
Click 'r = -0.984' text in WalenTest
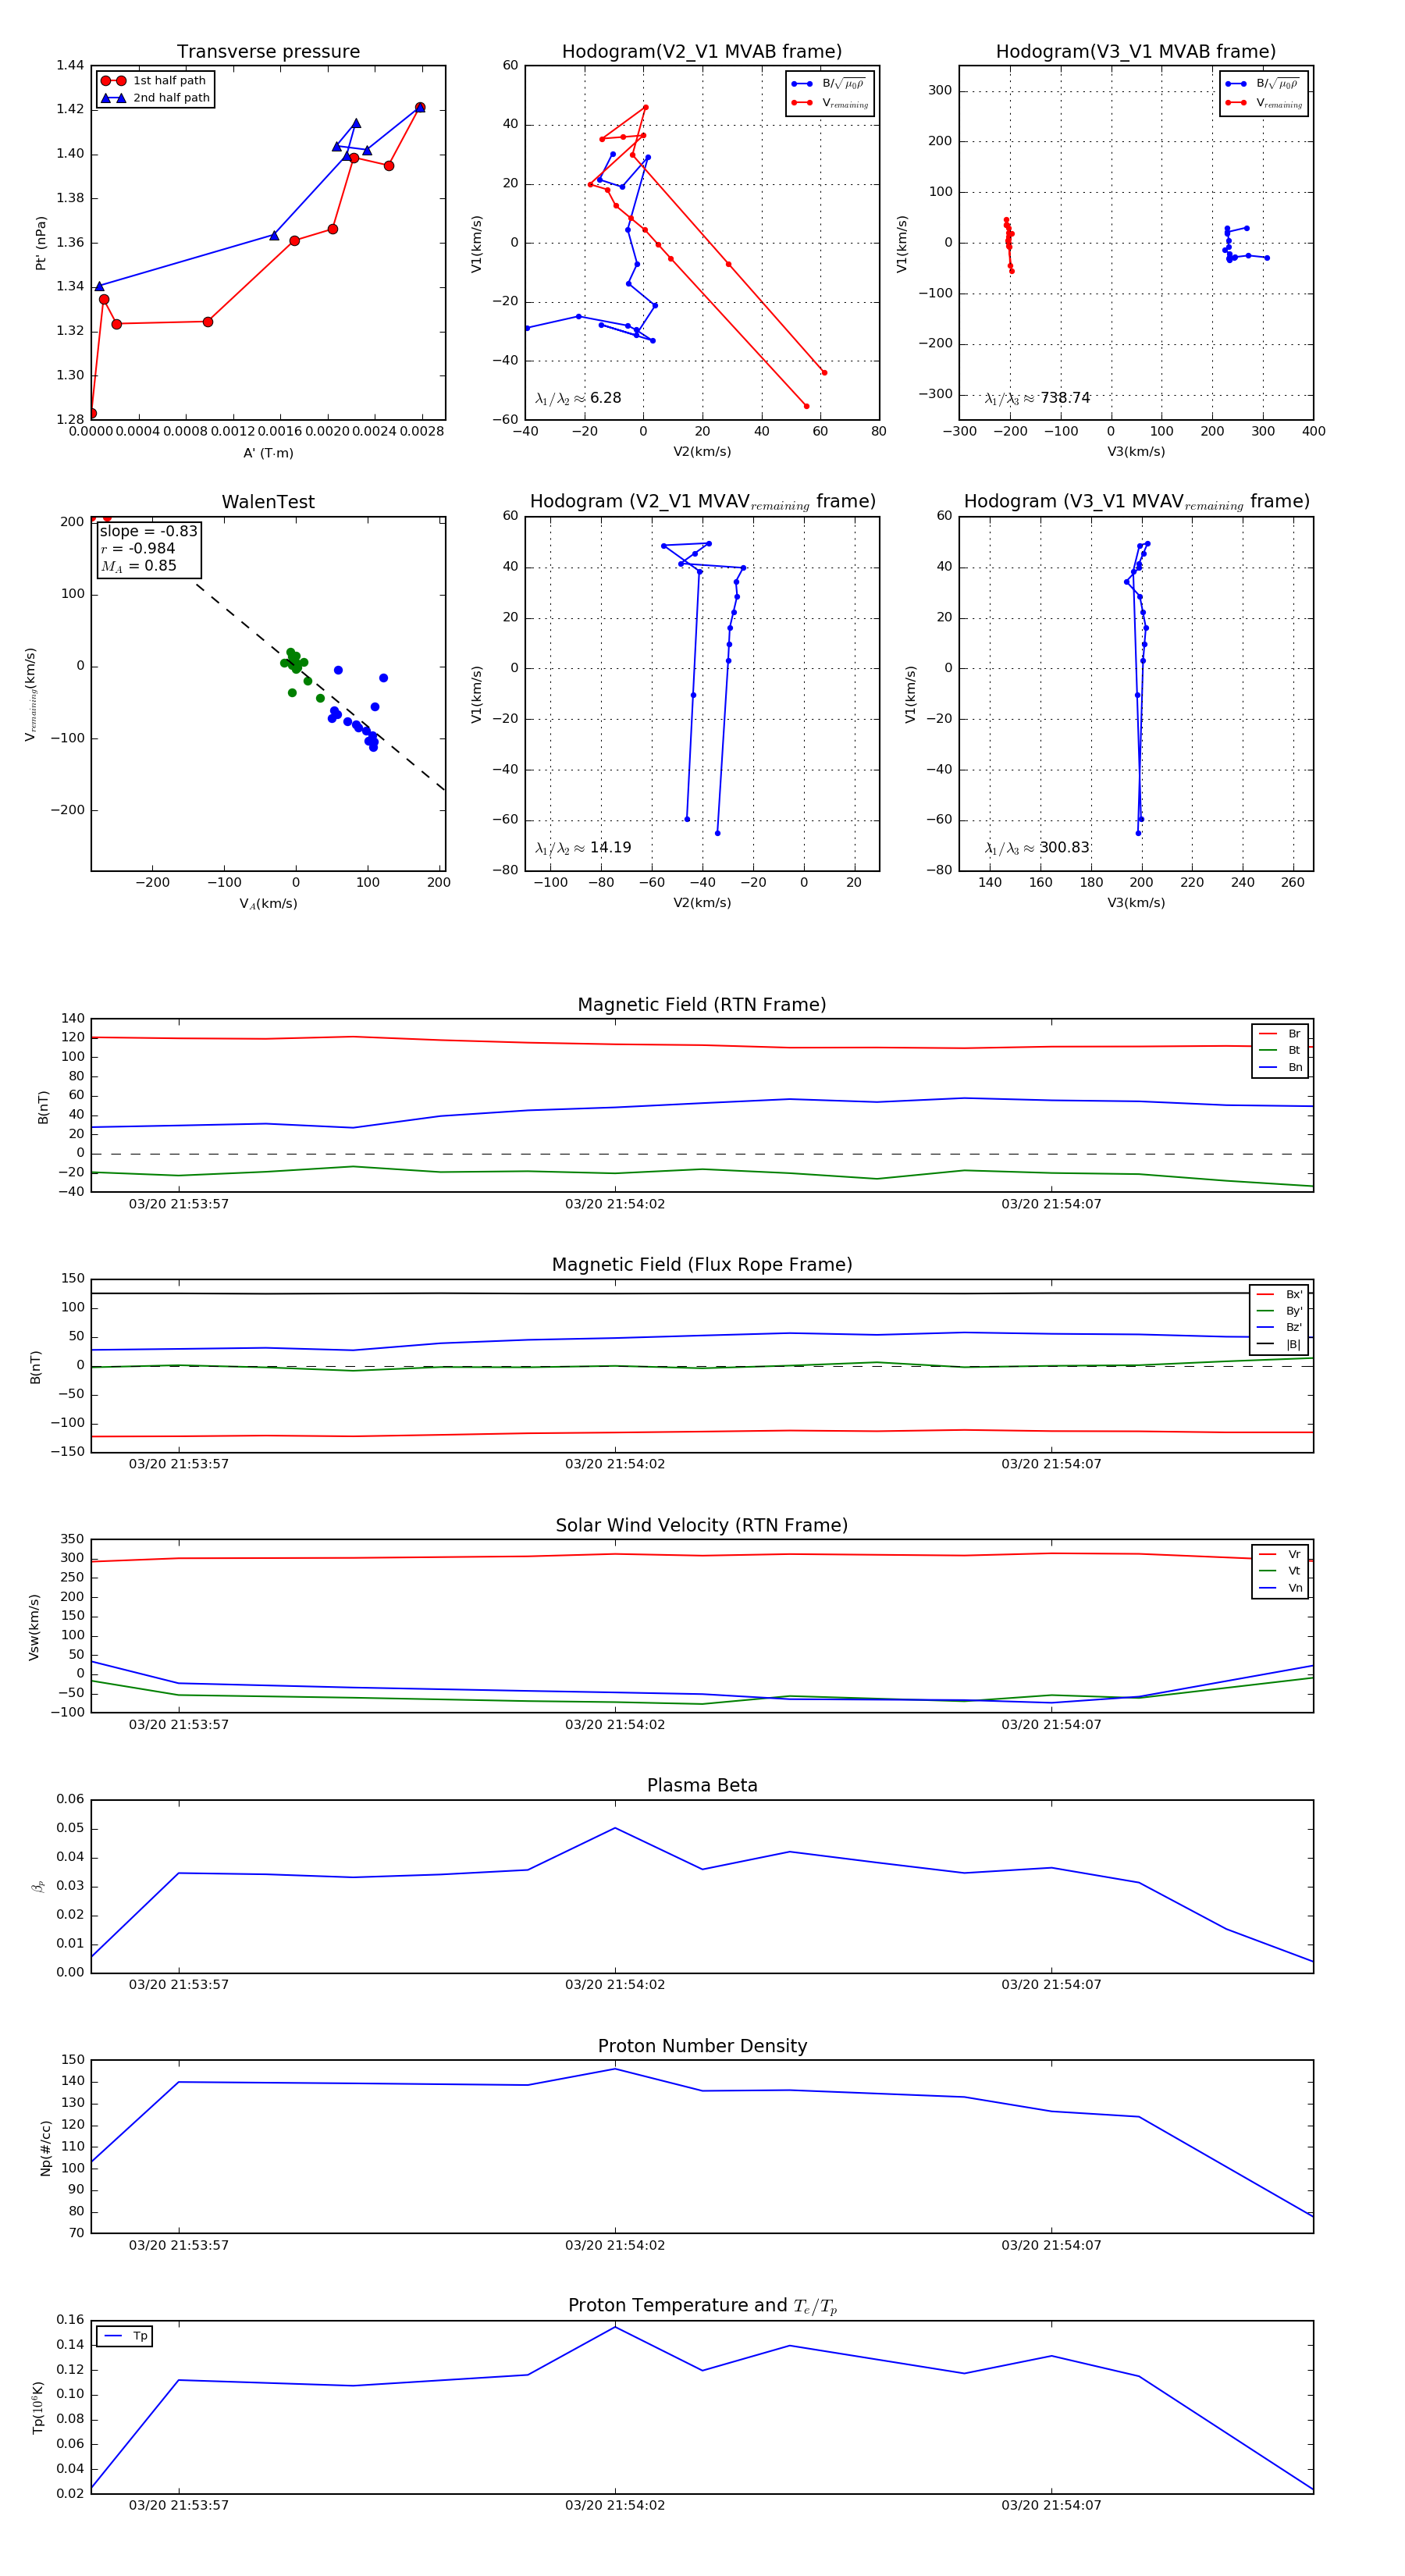(x=138, y=548)
